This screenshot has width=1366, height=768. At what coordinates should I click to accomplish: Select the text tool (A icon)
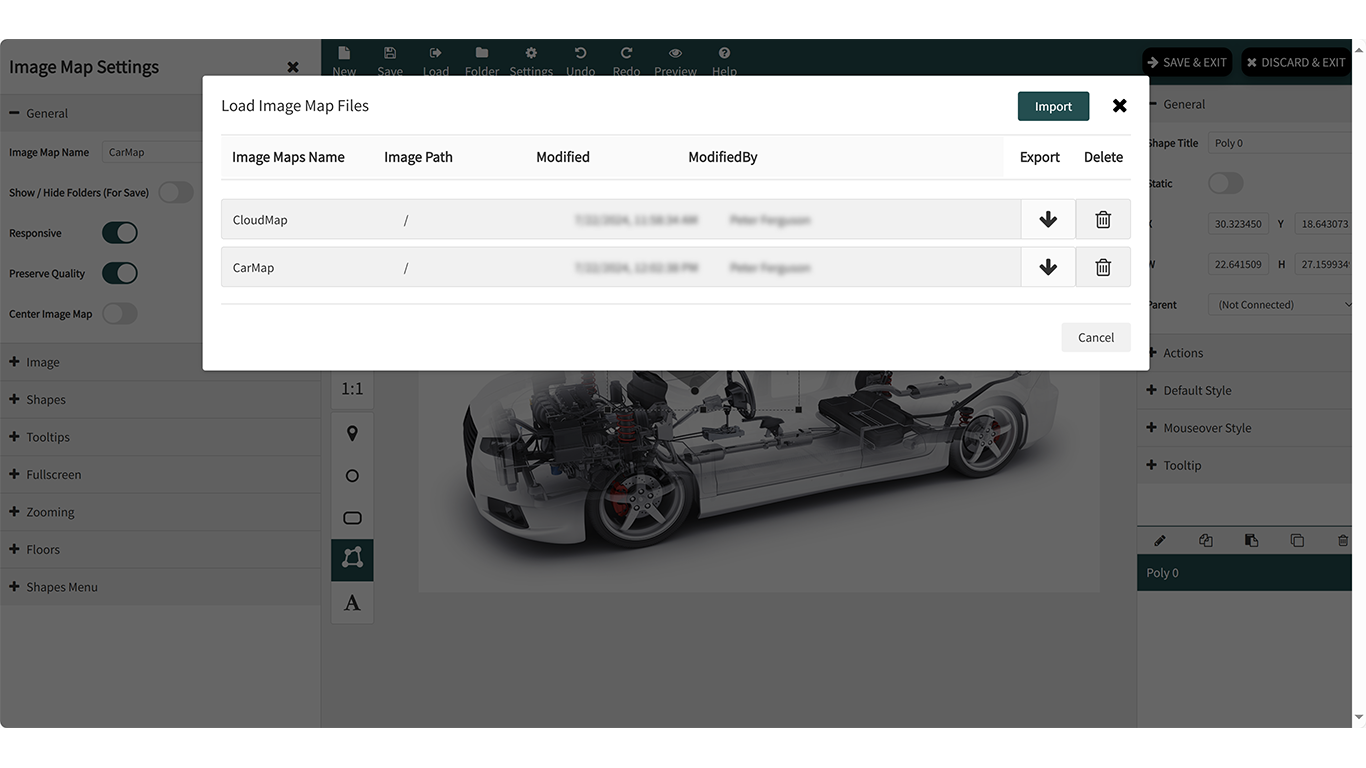(352, 602)
